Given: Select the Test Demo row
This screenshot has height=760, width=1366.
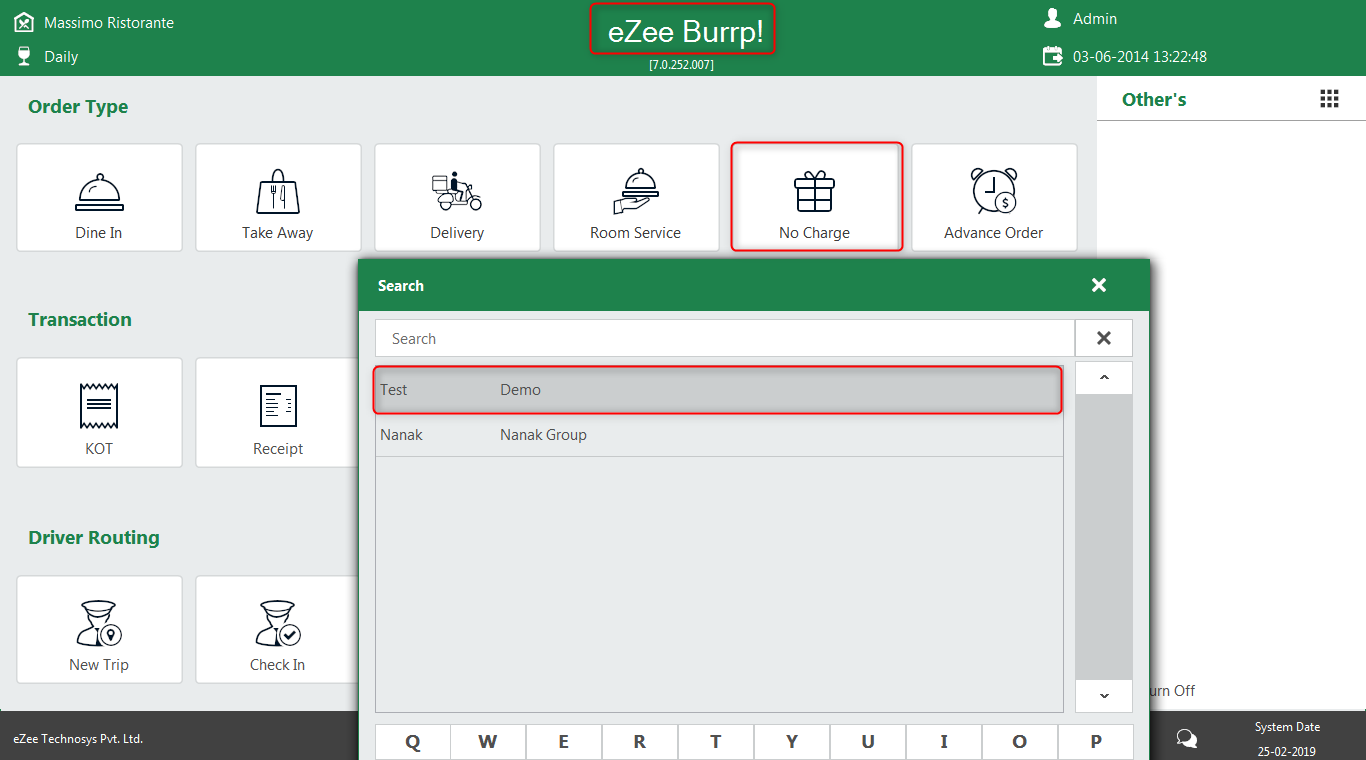Looking at the screenshot, I should tap(718, 390).
